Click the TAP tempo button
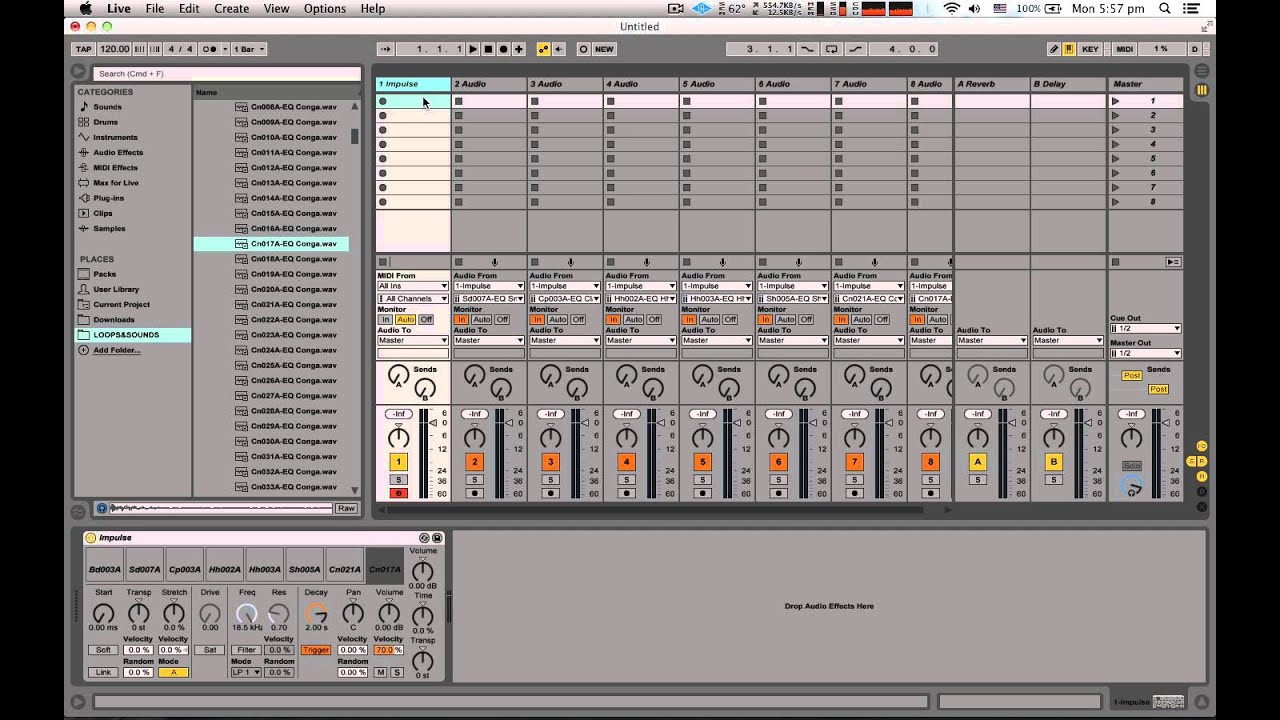The height and width of the screenshot is (720, 1280). (x=84, y=49)
